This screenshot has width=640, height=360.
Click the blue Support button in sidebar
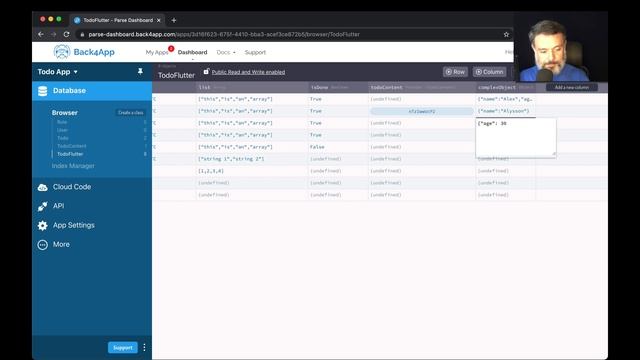coord(122,347)
